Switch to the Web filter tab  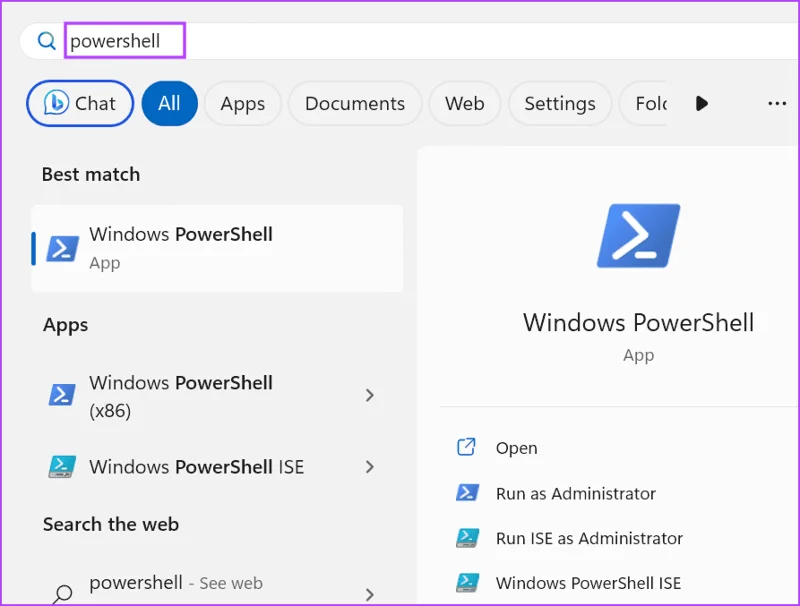[x=464, y=104]
